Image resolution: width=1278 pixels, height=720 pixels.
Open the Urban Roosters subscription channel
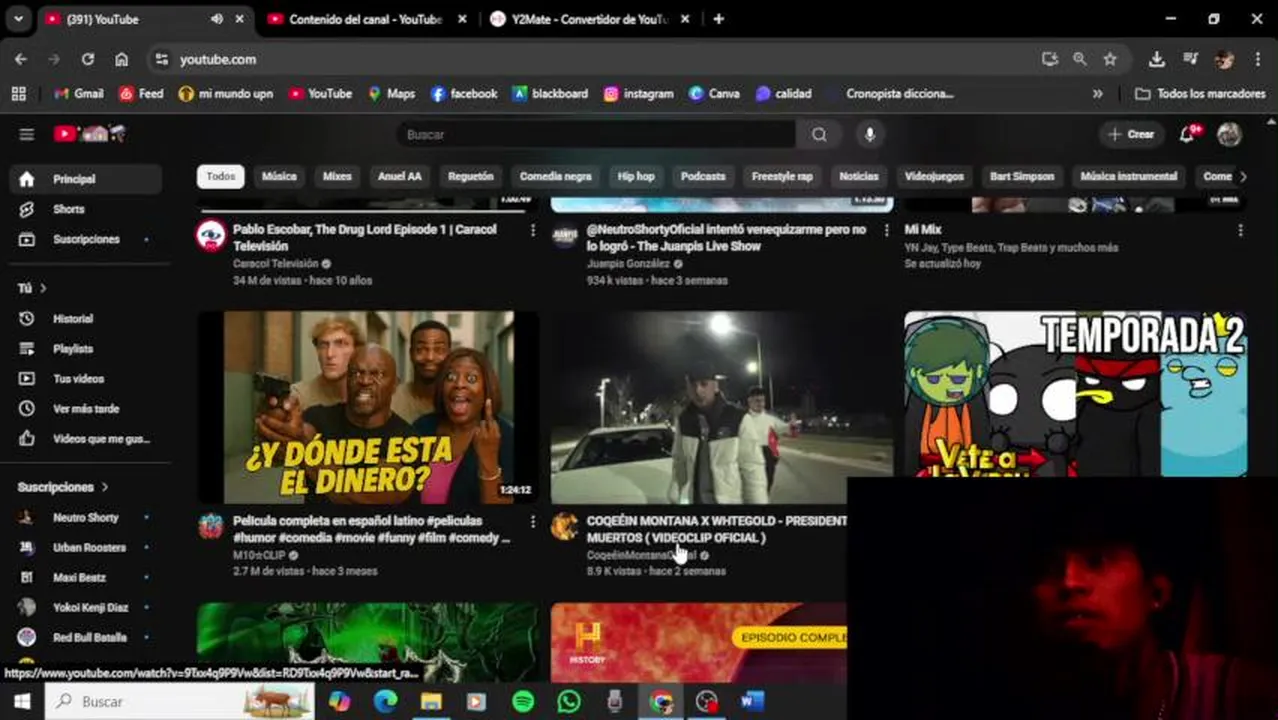85,547
